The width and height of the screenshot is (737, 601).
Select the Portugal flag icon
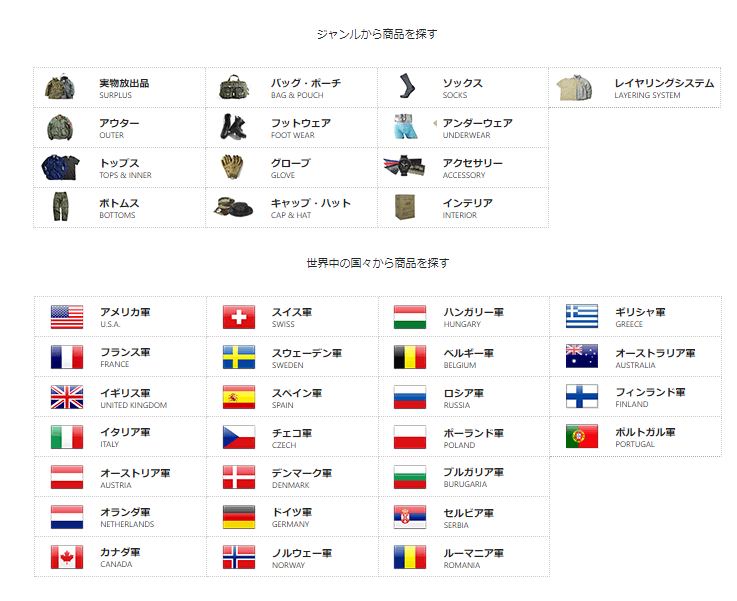[582, 437]
